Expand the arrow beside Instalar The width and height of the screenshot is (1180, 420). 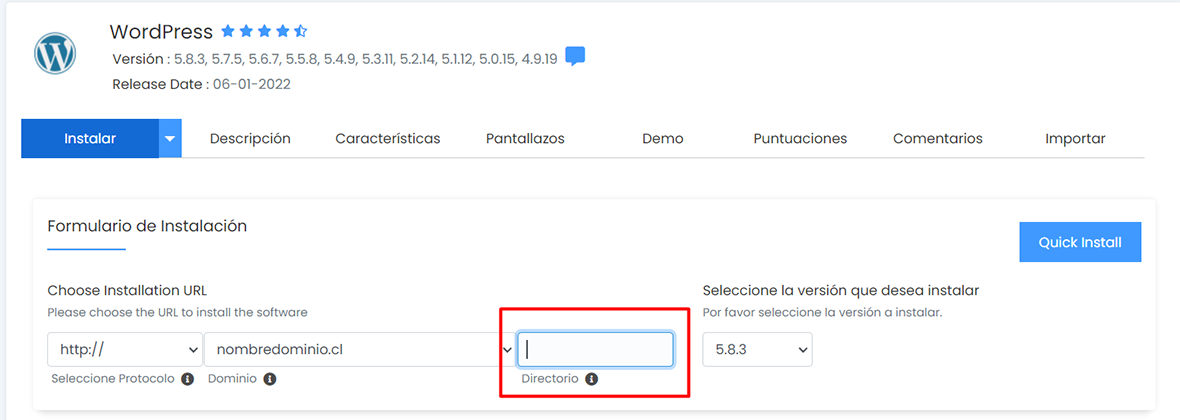tap(171, 138)
